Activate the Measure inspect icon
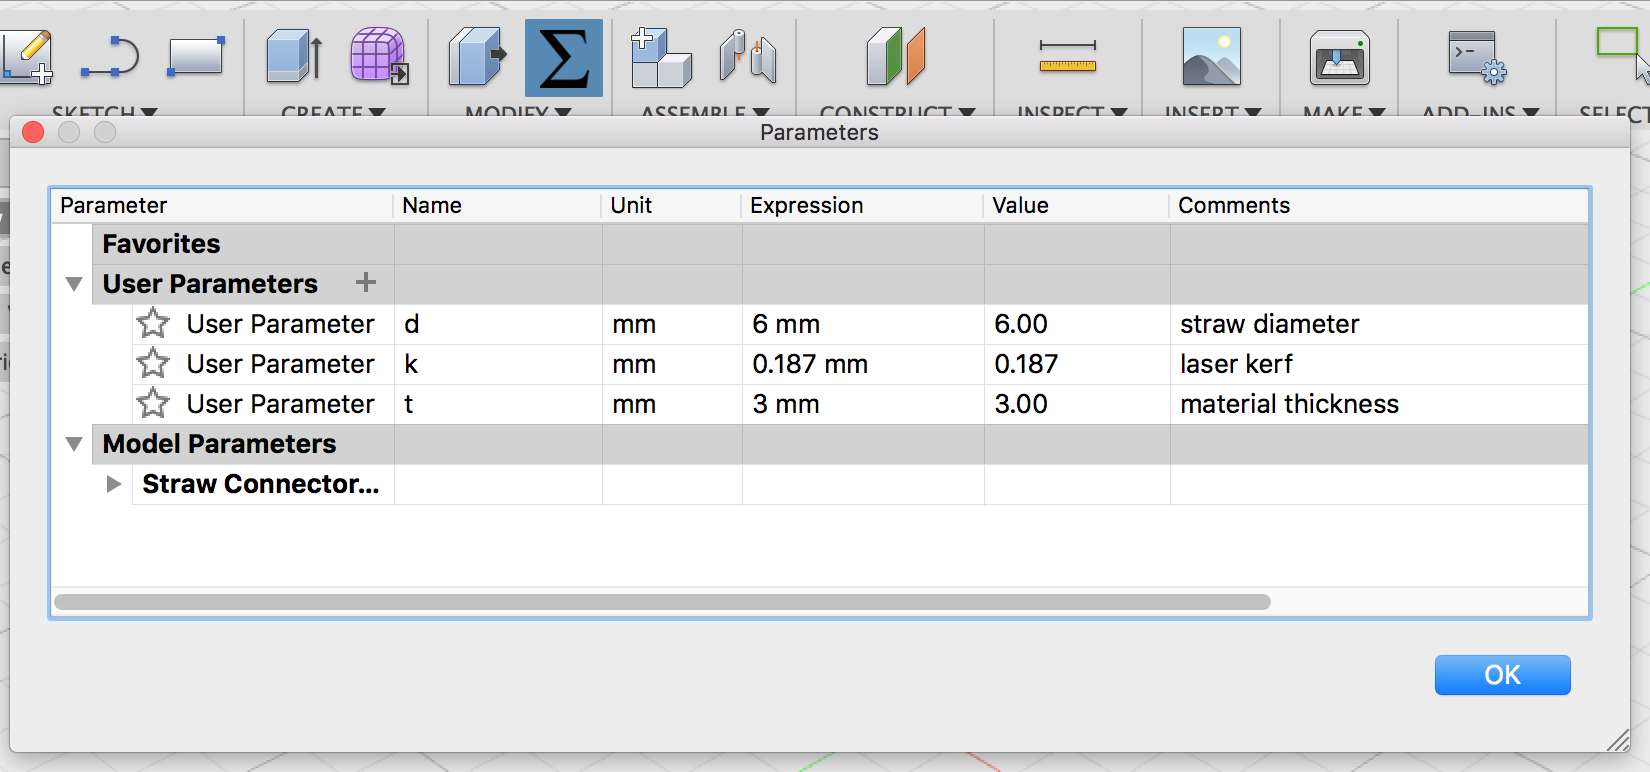Screen dimensions: 1650x772 1068,56
